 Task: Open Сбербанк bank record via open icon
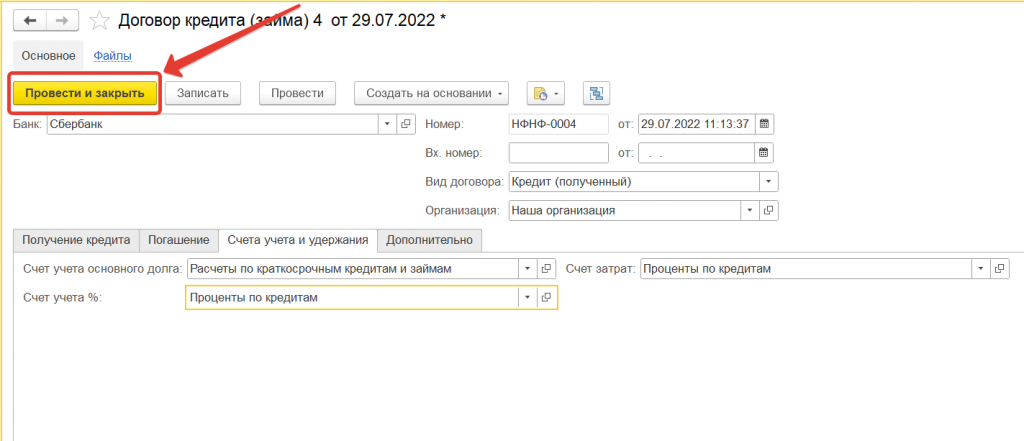[406, 124]
